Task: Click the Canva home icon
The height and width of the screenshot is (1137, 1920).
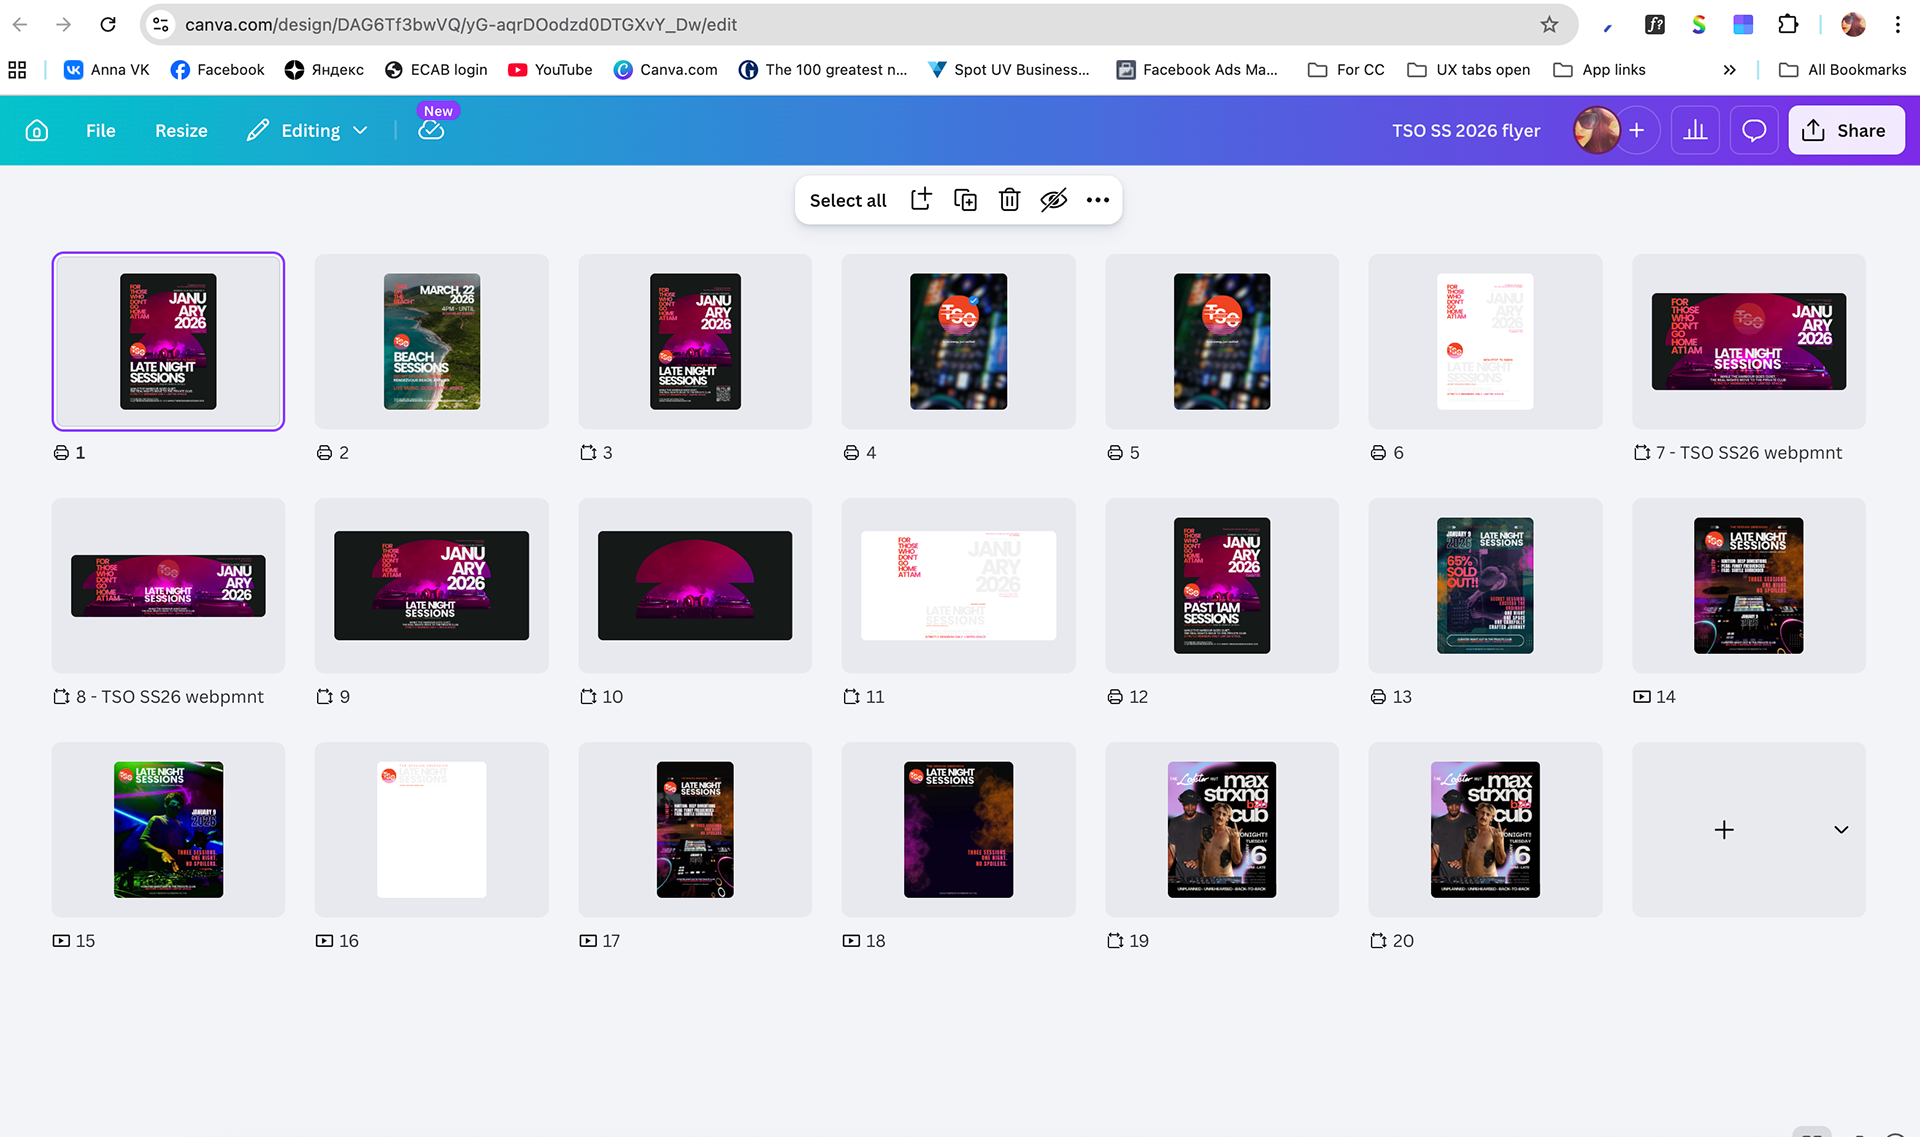Action: pos(37,131)
